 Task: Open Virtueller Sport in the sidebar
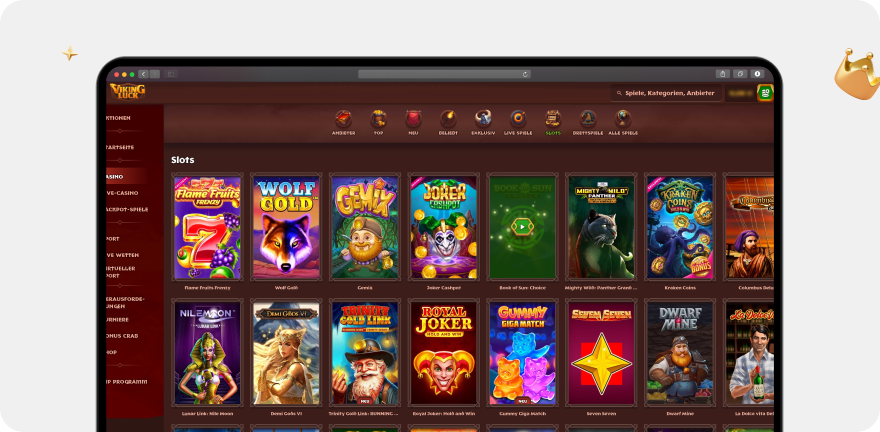120,272
